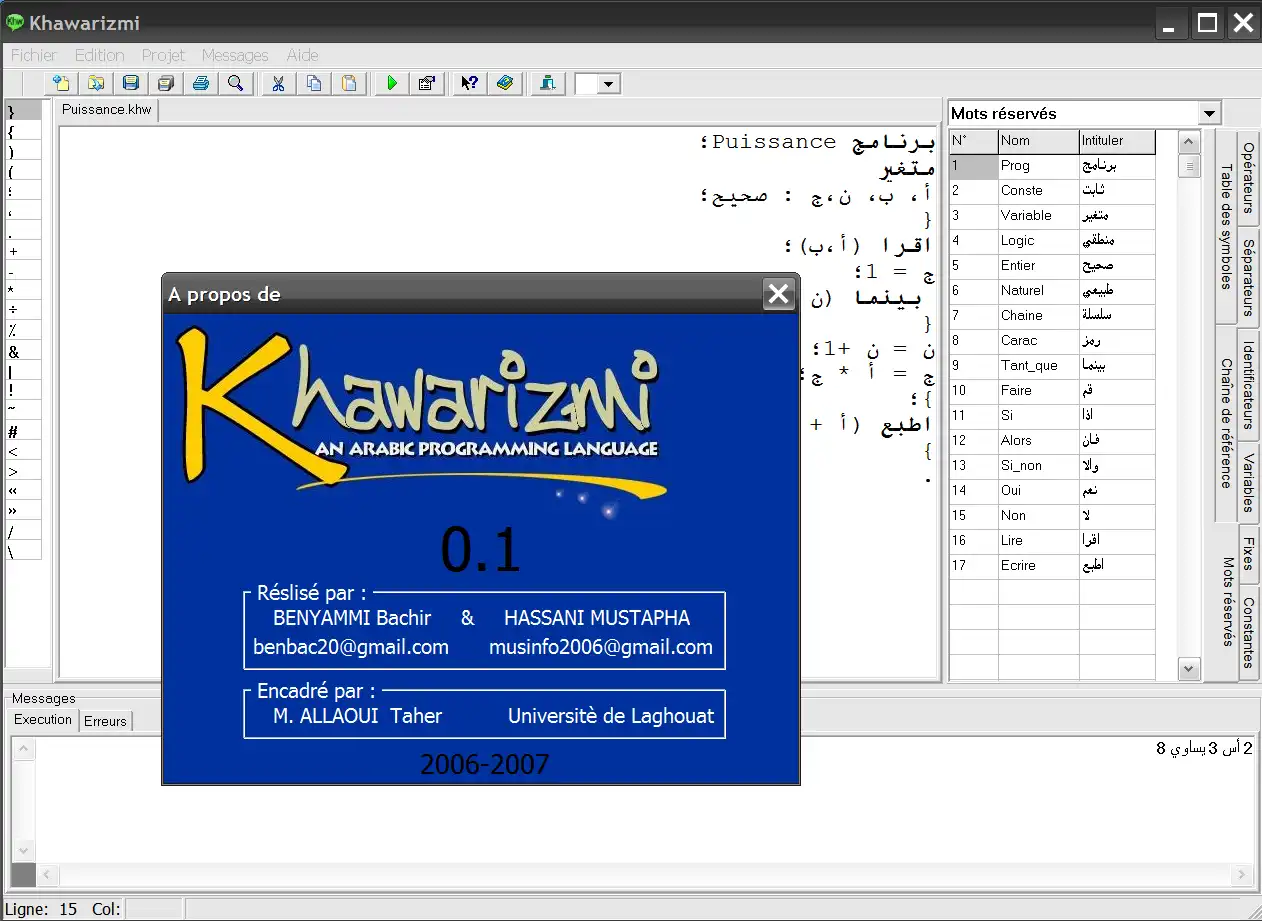Switch to the Execution messages tab
The image size is (1262, 921).
pyautogui.click(x=43, y=720)
